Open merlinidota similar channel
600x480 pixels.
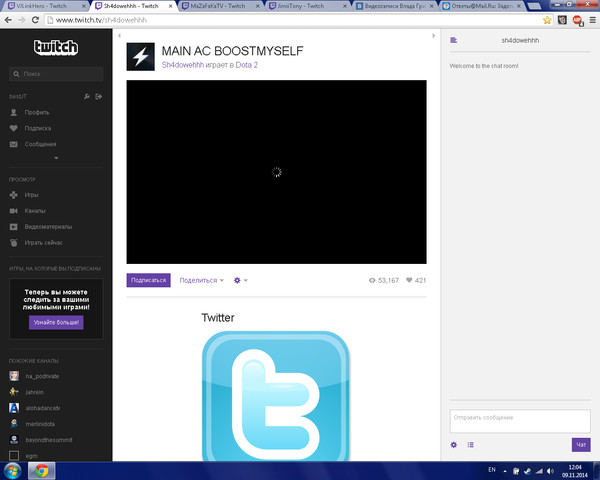tap(40, 424)
